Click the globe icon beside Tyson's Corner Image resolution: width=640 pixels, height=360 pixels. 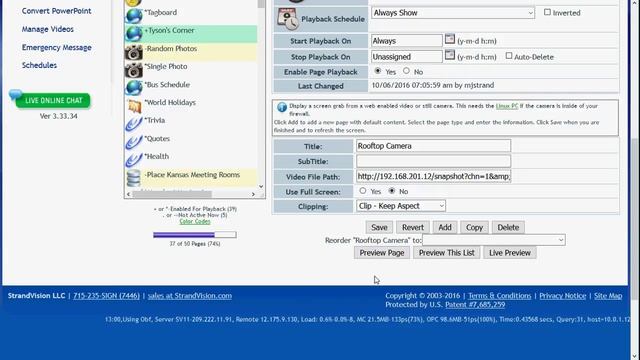coord(133,33)
